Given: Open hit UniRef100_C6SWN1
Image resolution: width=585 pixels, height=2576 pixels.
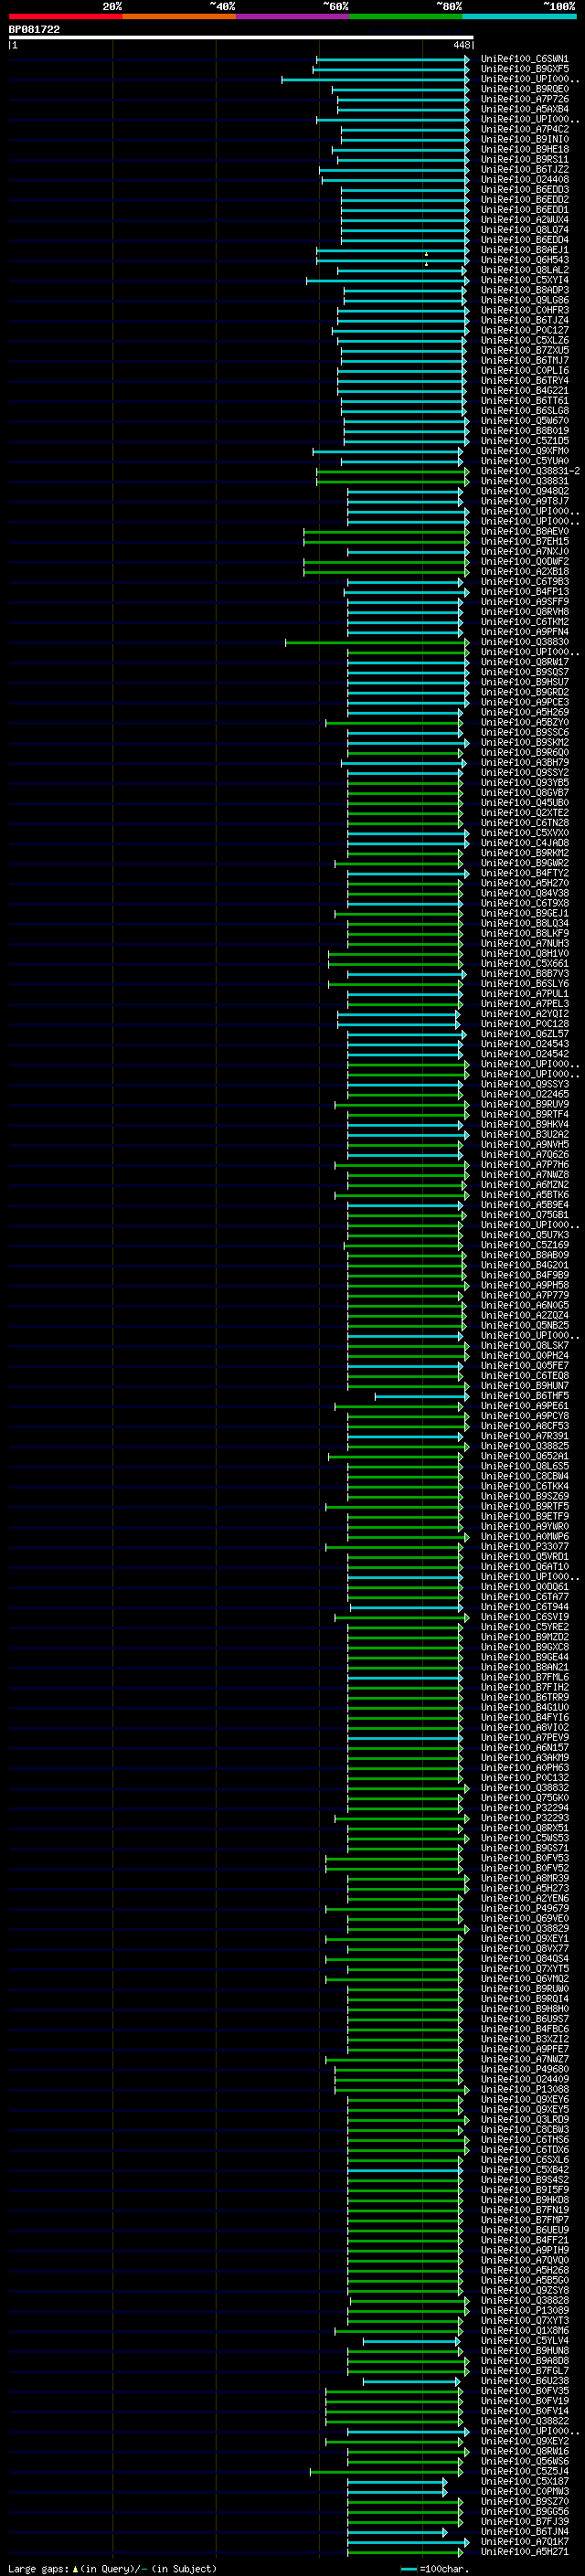Looking at the screenshot, I should click(x=524, y=59).
